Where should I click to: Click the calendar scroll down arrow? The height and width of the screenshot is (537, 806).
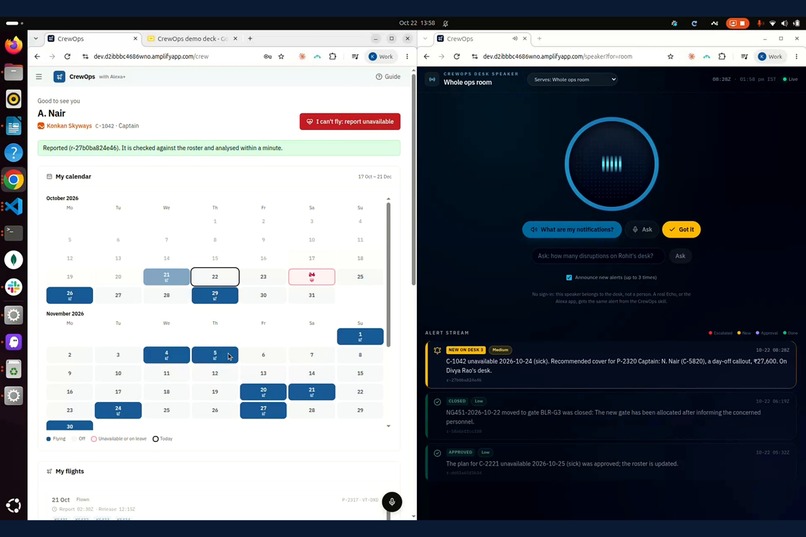pyautogui.click(x=389, y=426)
